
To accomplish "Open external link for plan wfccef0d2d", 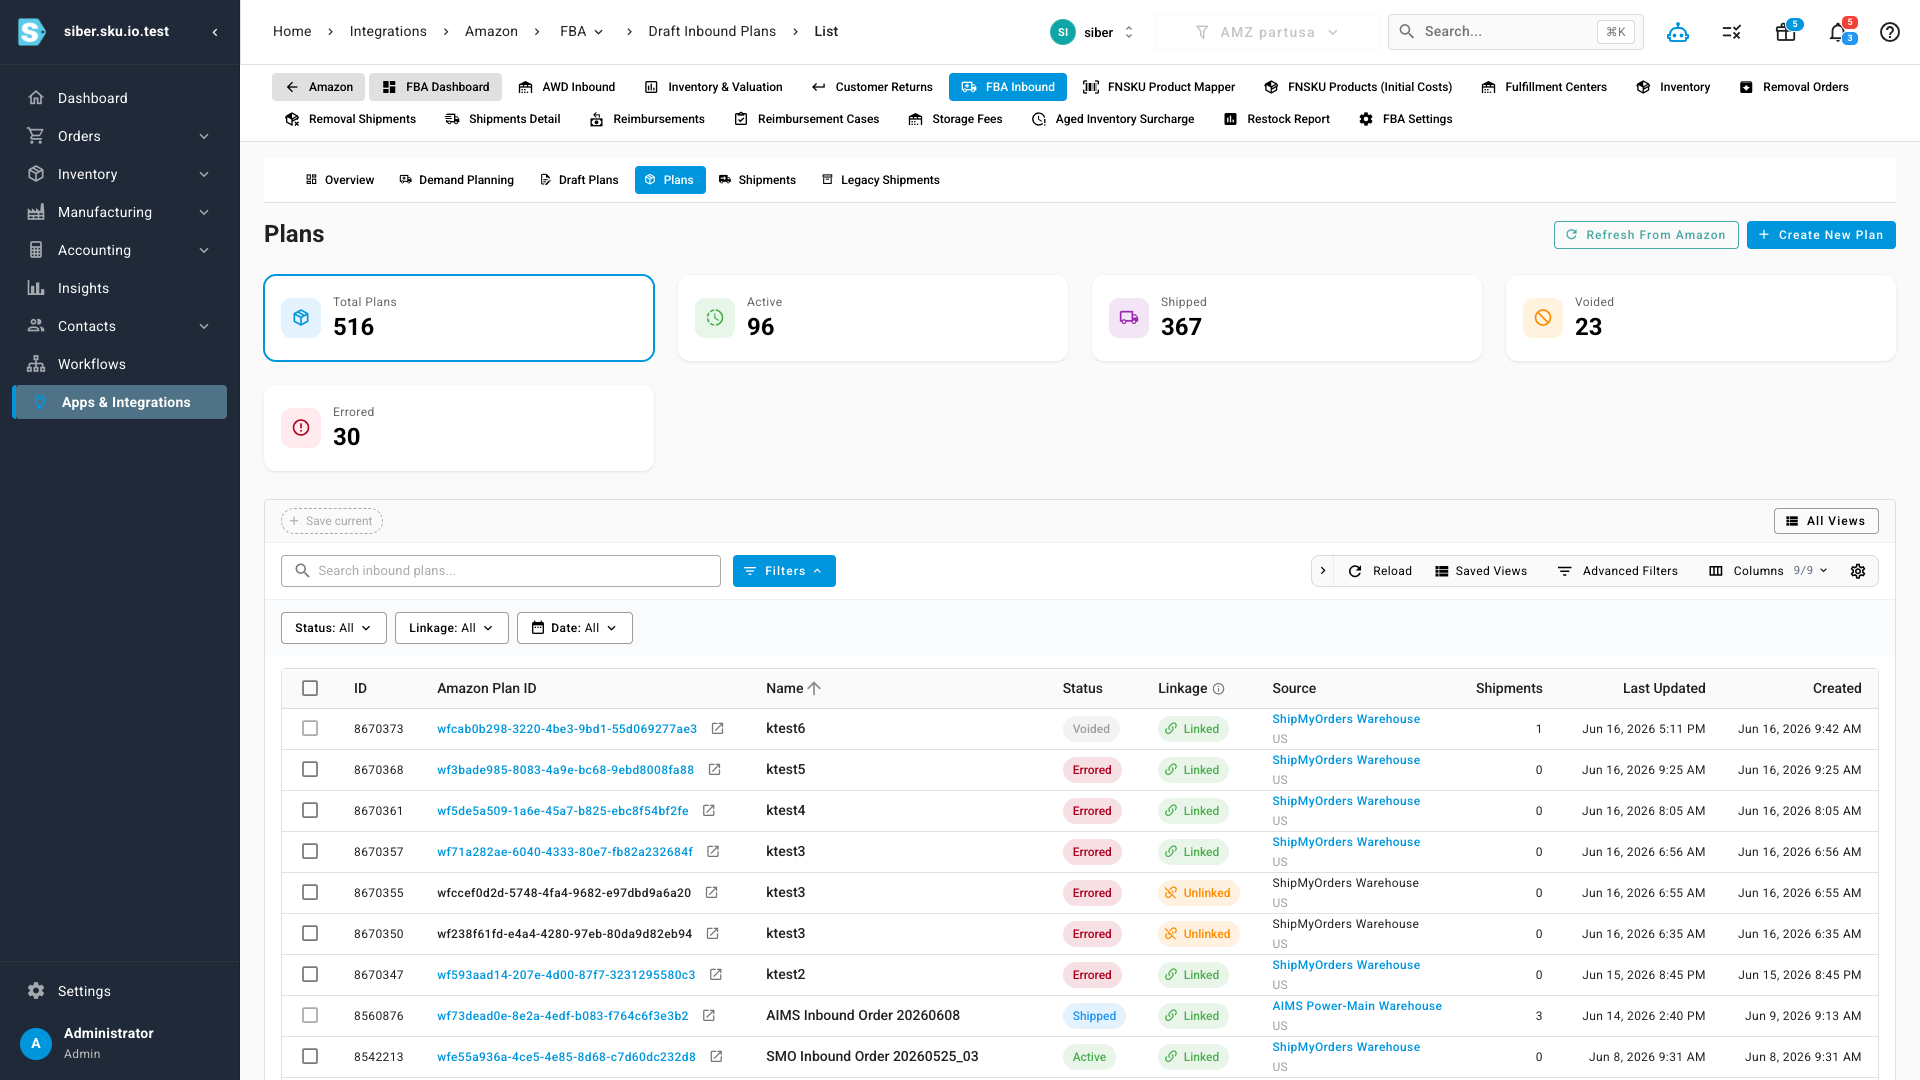I will point(711,893).
